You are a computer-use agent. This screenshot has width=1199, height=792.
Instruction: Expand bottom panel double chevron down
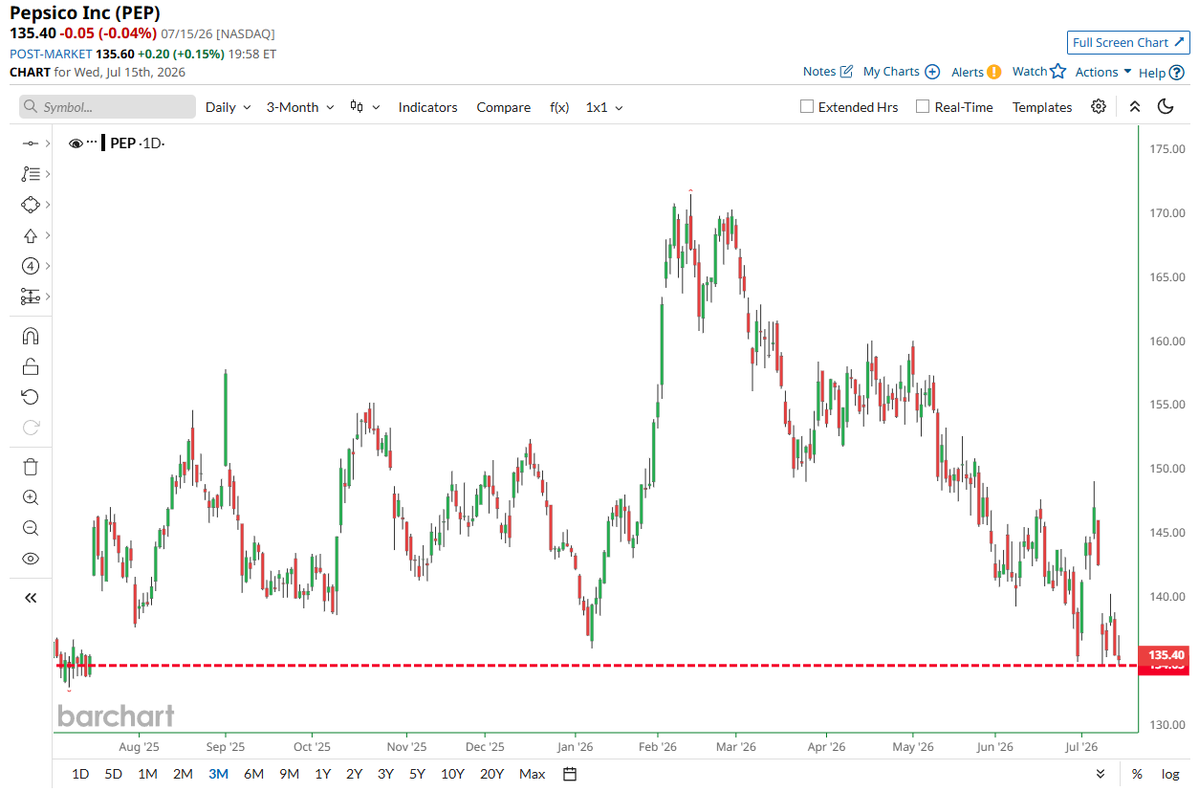tap(1100, 774)
